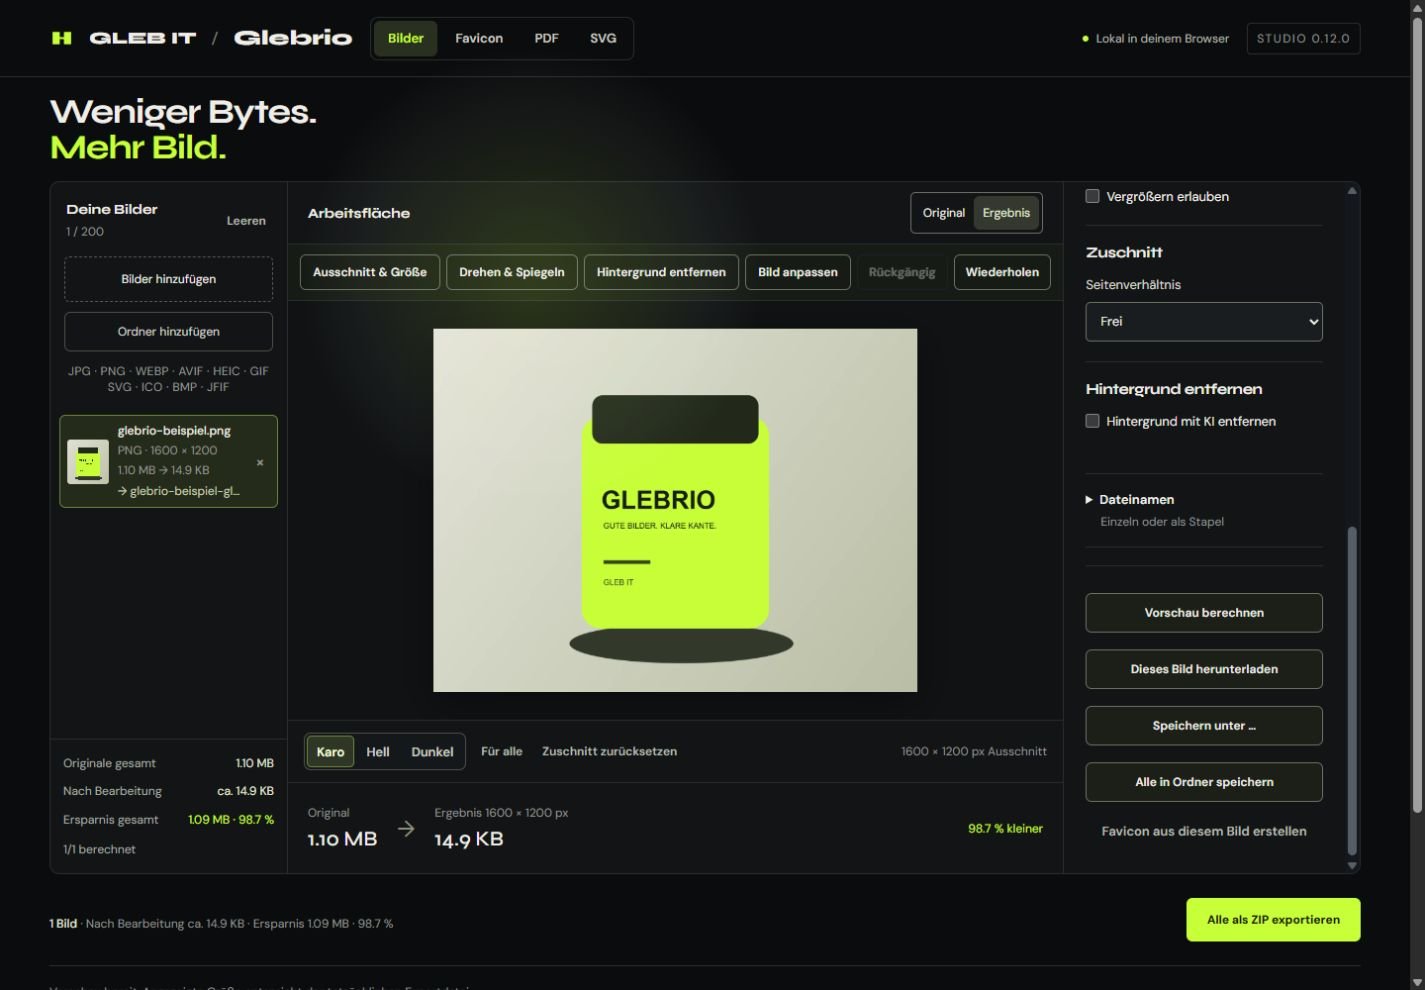Click the green H logo icon
The image size is (1425, 990).
click(x=61, y=38)
